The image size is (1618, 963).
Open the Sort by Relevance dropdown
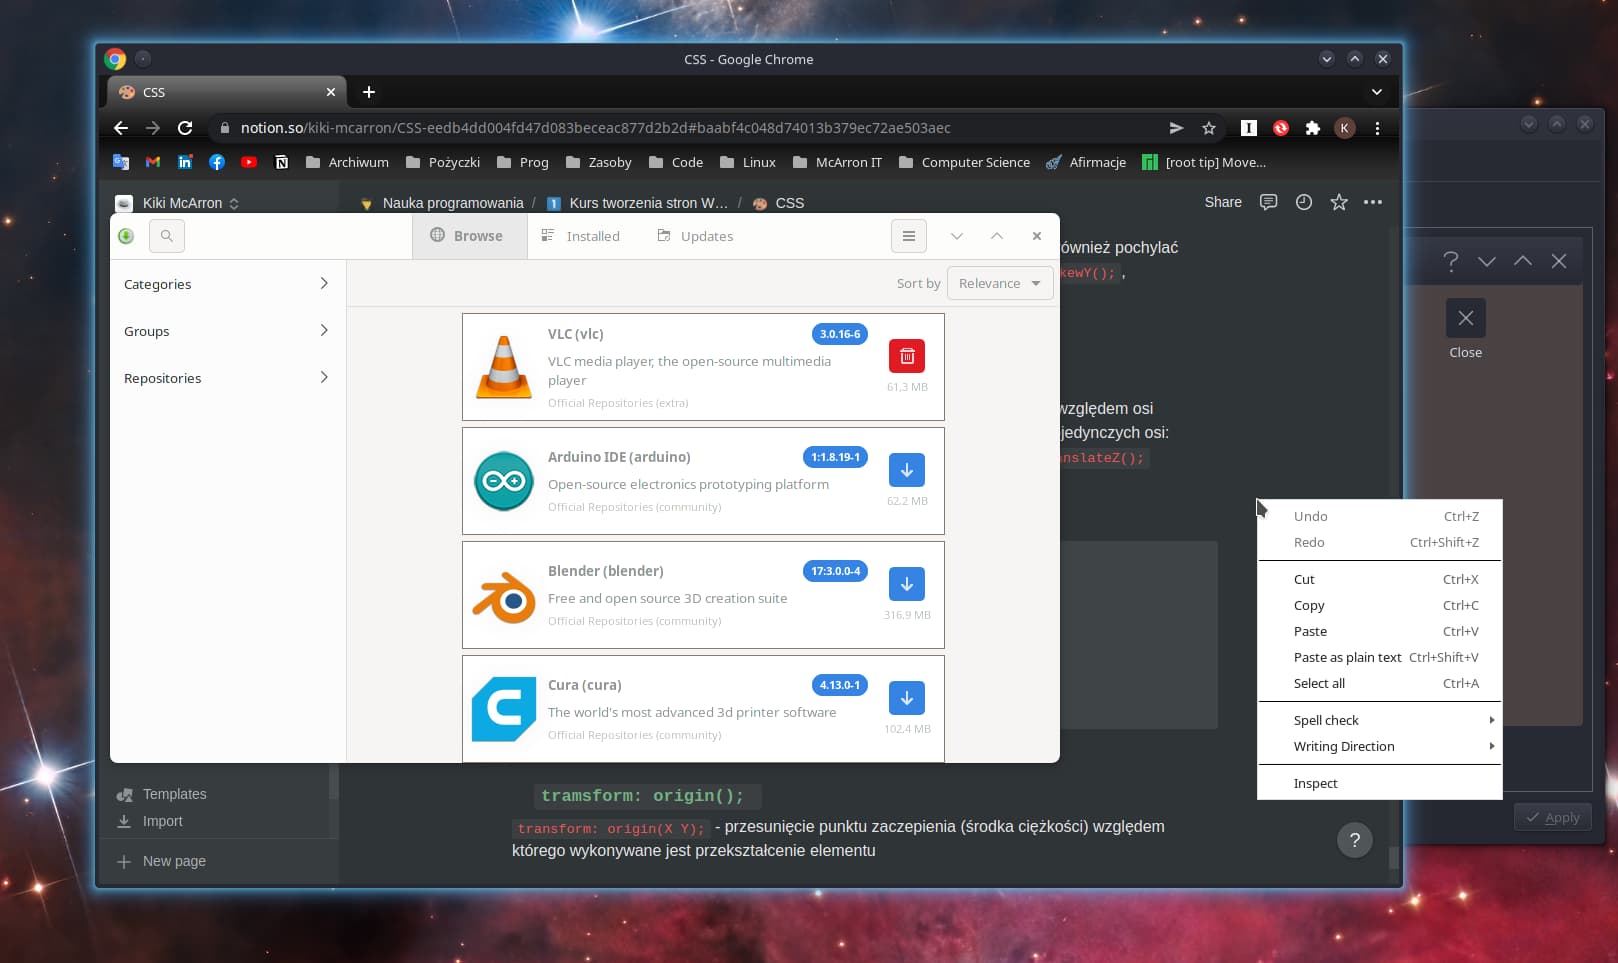click(x=1000, y=283)
